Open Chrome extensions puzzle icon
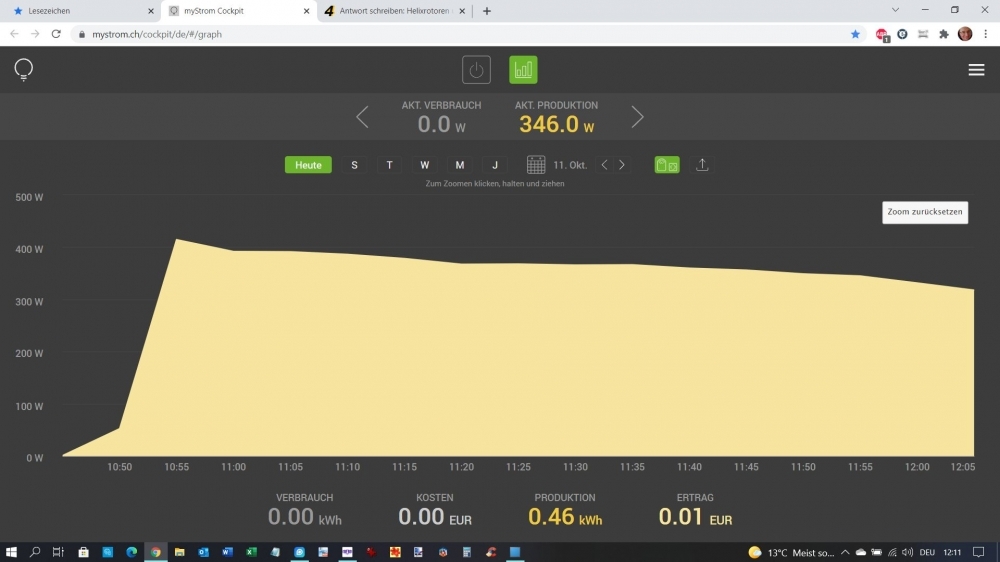The image size is (1000, 562). point(943,33)
